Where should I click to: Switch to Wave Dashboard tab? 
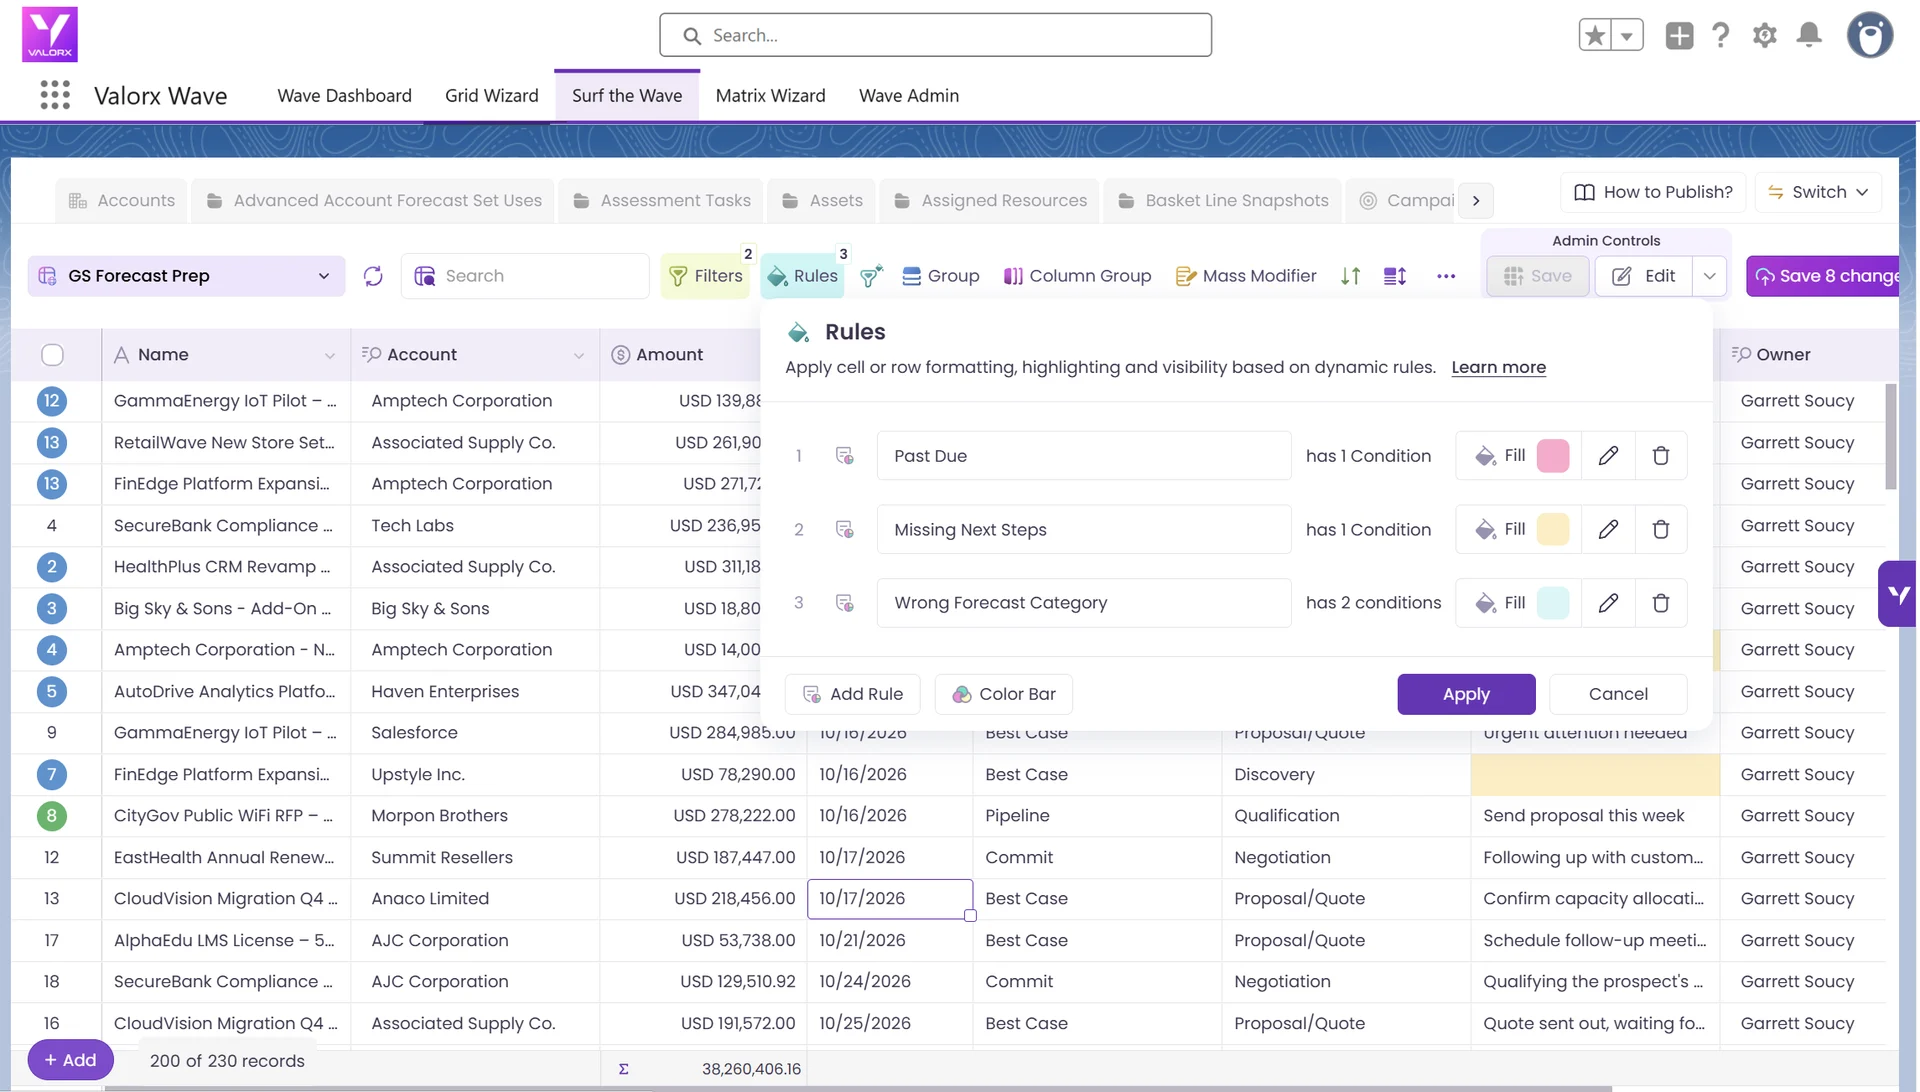[x=344, y=96]
